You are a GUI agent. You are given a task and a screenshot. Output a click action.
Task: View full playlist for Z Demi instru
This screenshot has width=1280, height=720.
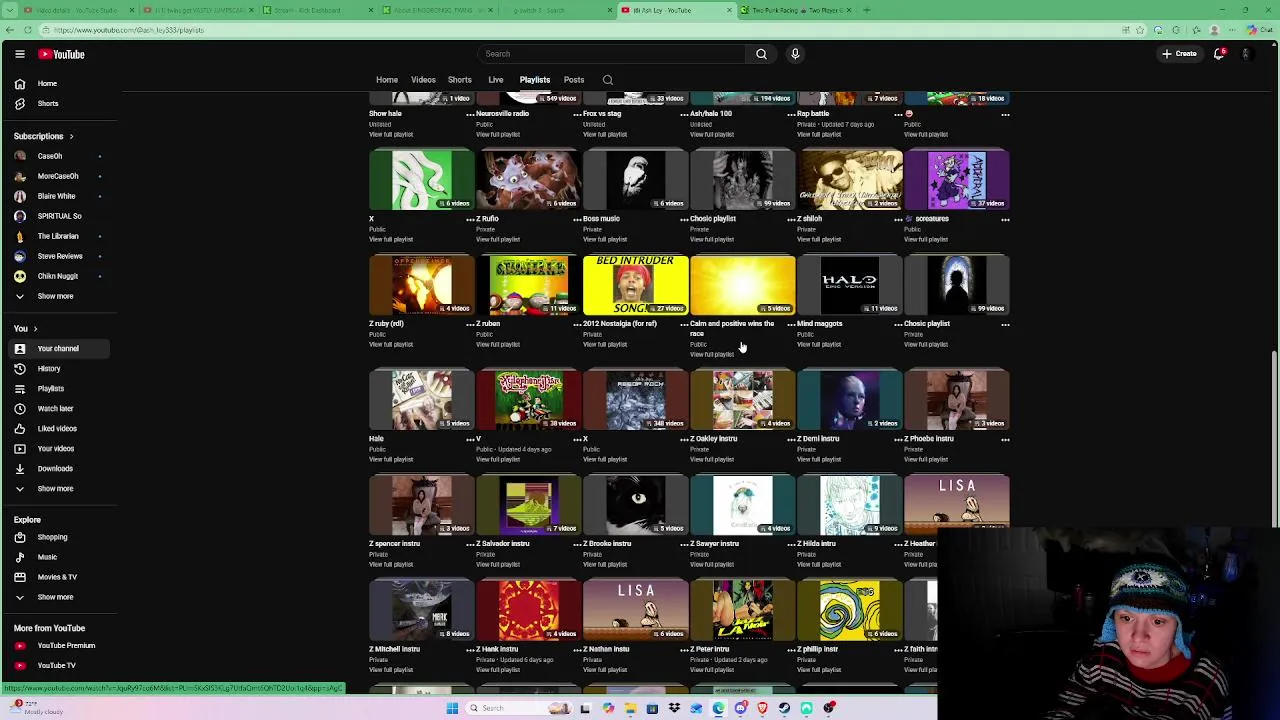(819, 460)
